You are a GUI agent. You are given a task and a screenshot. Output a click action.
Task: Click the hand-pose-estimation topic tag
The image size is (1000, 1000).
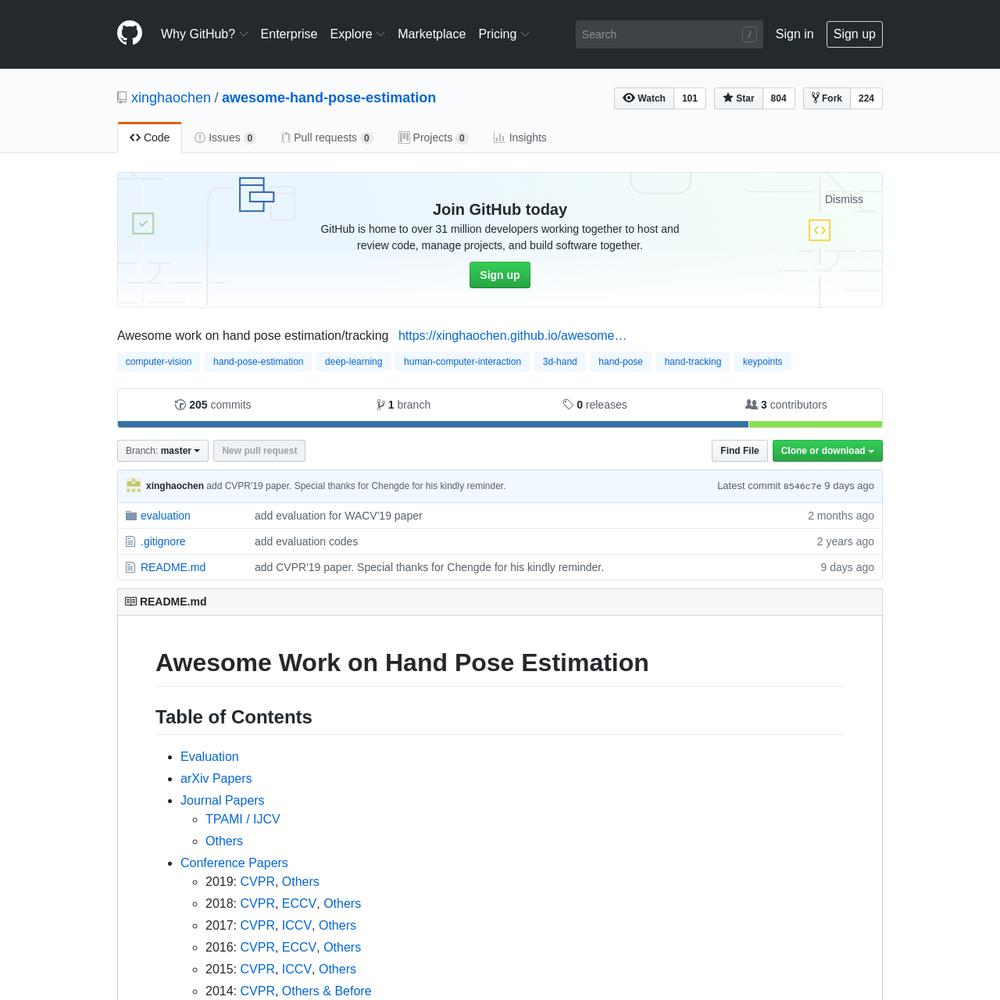pos(258,362)
